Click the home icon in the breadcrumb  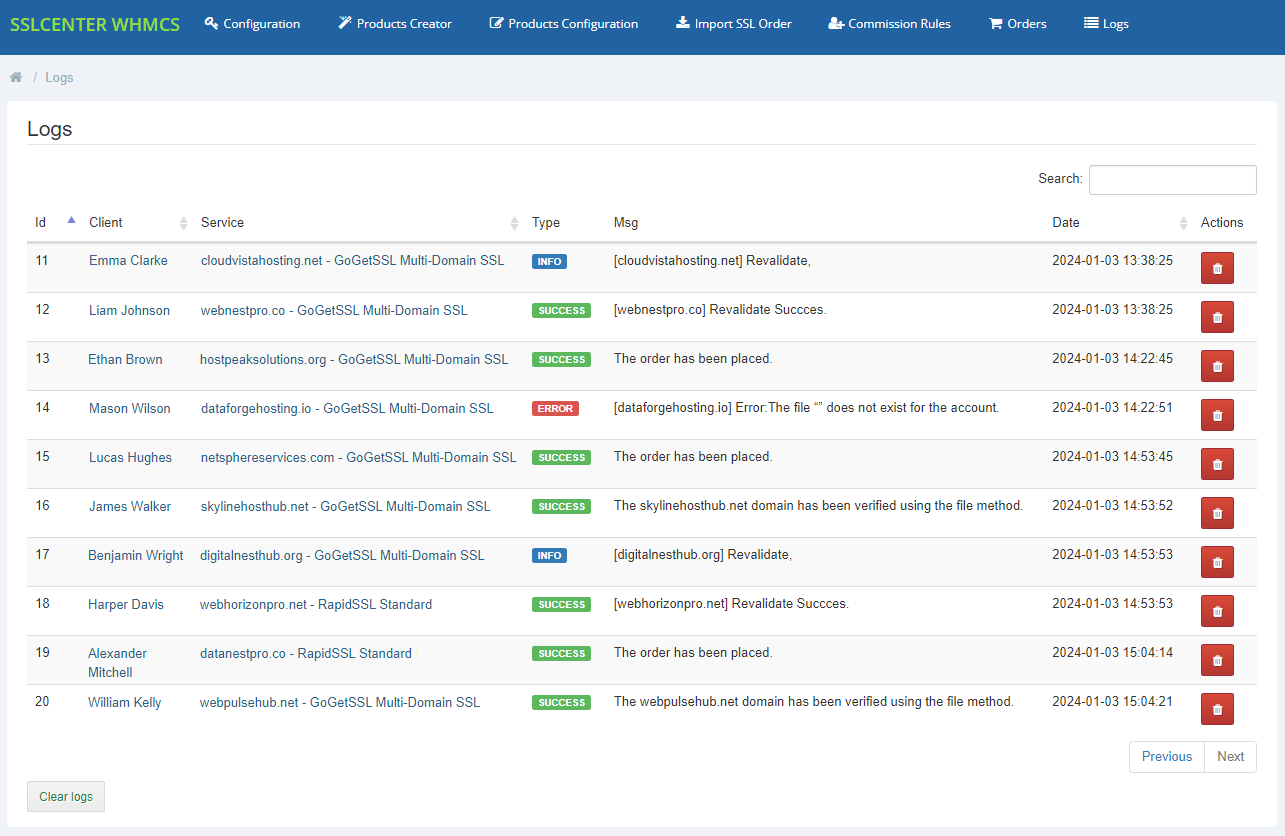coord(16,76)
